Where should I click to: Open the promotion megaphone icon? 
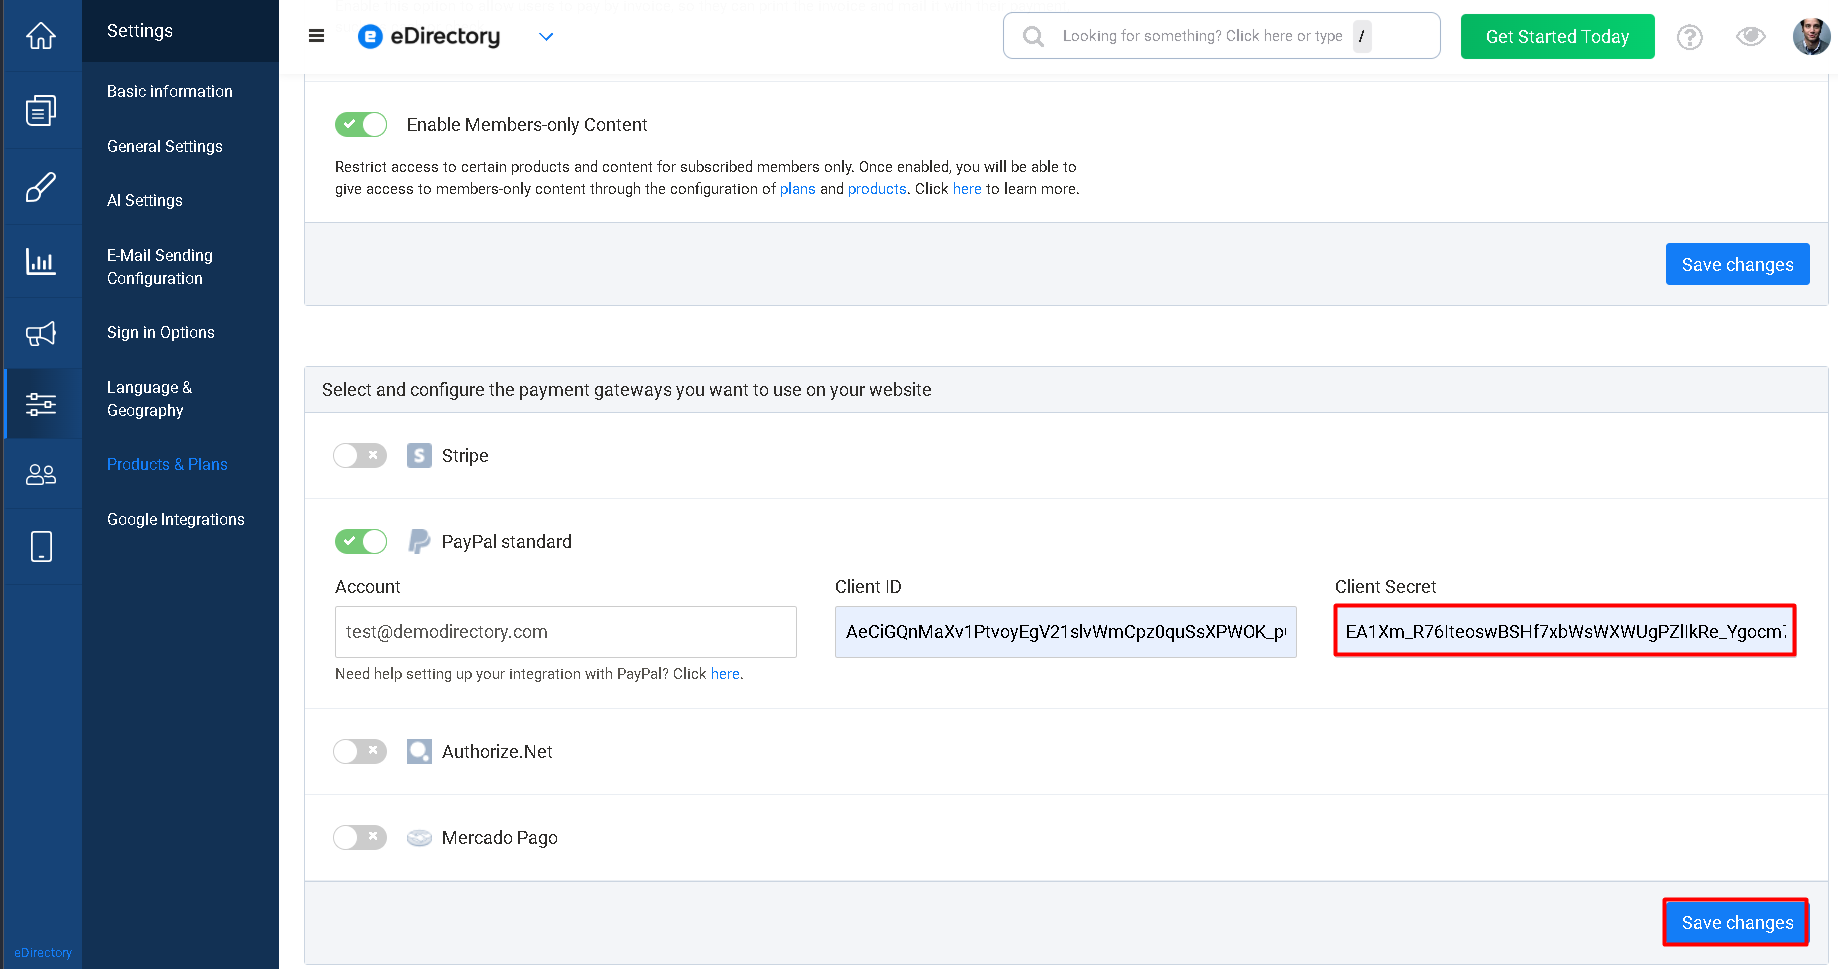tap(41, 334)
